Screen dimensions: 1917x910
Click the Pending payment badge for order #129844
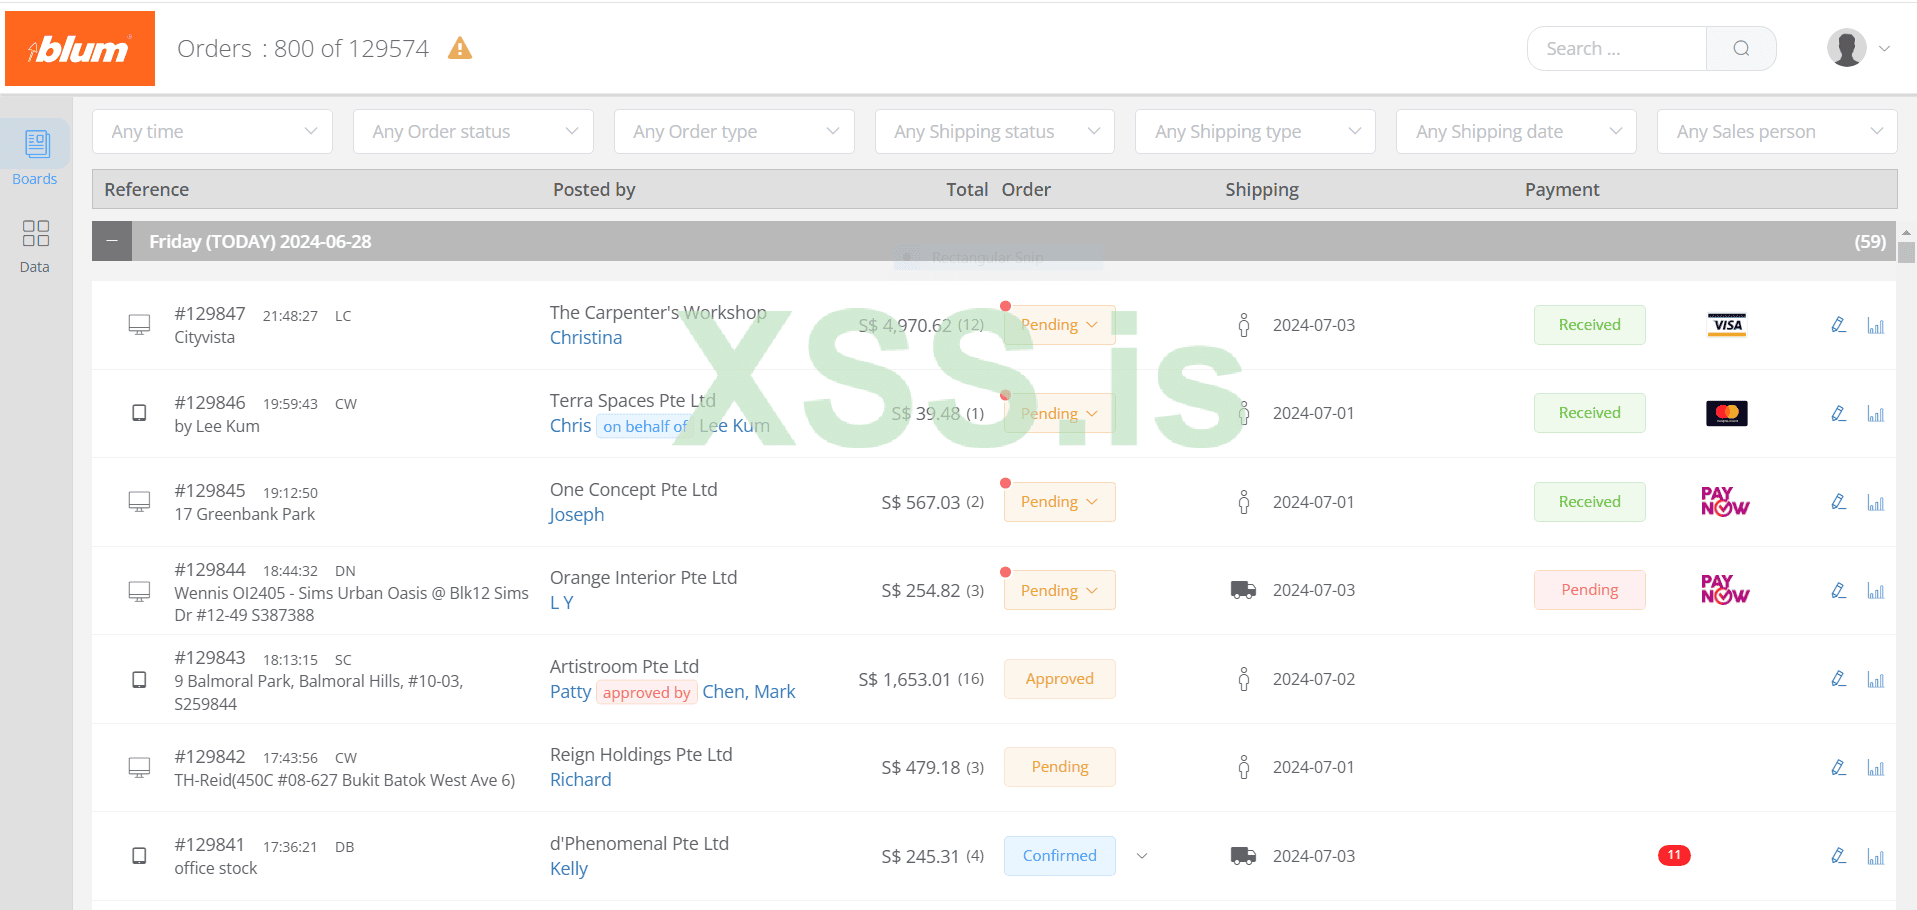1589,590
